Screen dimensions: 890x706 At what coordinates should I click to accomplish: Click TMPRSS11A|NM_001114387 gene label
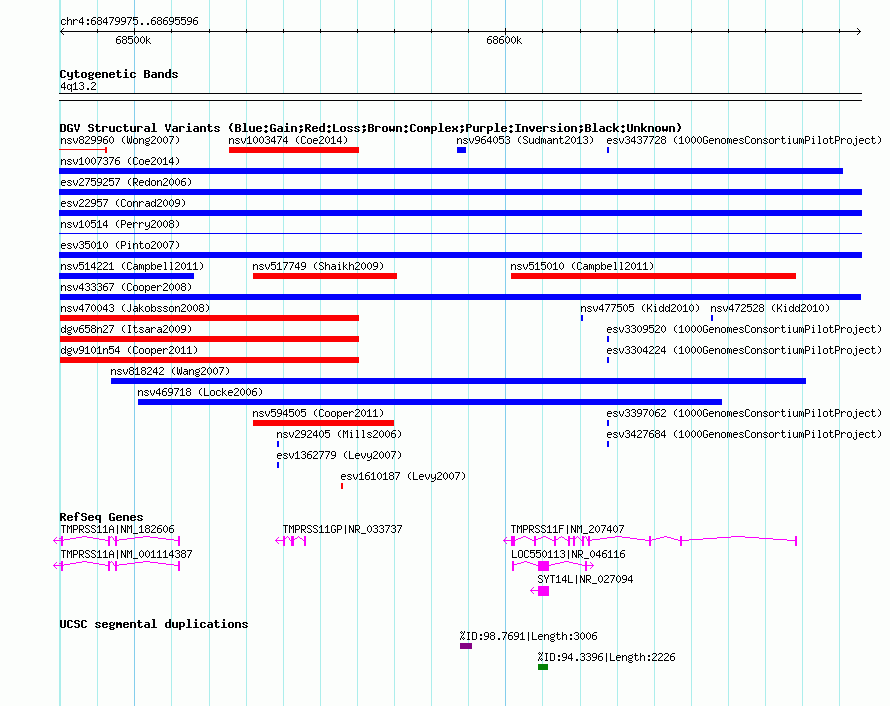click(x=126, y=554)
